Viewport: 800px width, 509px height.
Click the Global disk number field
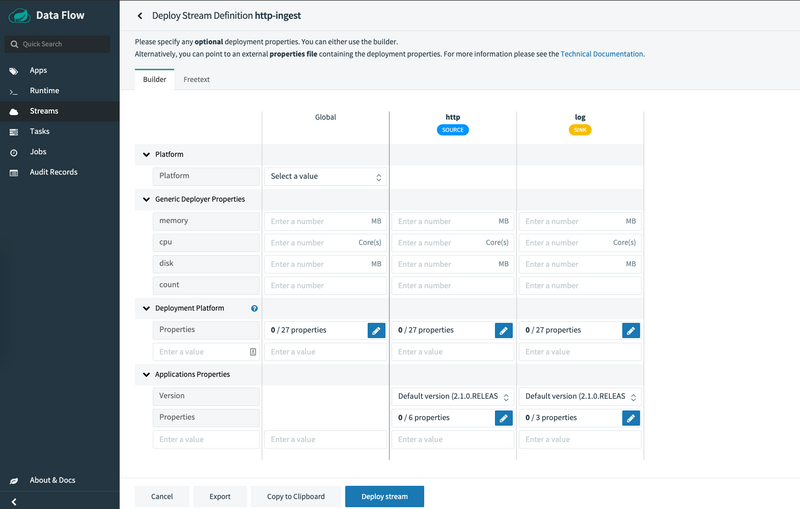click(326, 264)
